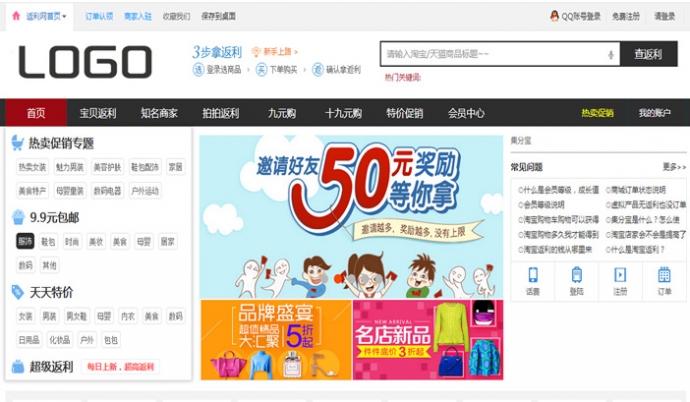Click the cupcake icon beside 9.9元包邮
This screenshot has height=402, width=690.
(18, 217)
